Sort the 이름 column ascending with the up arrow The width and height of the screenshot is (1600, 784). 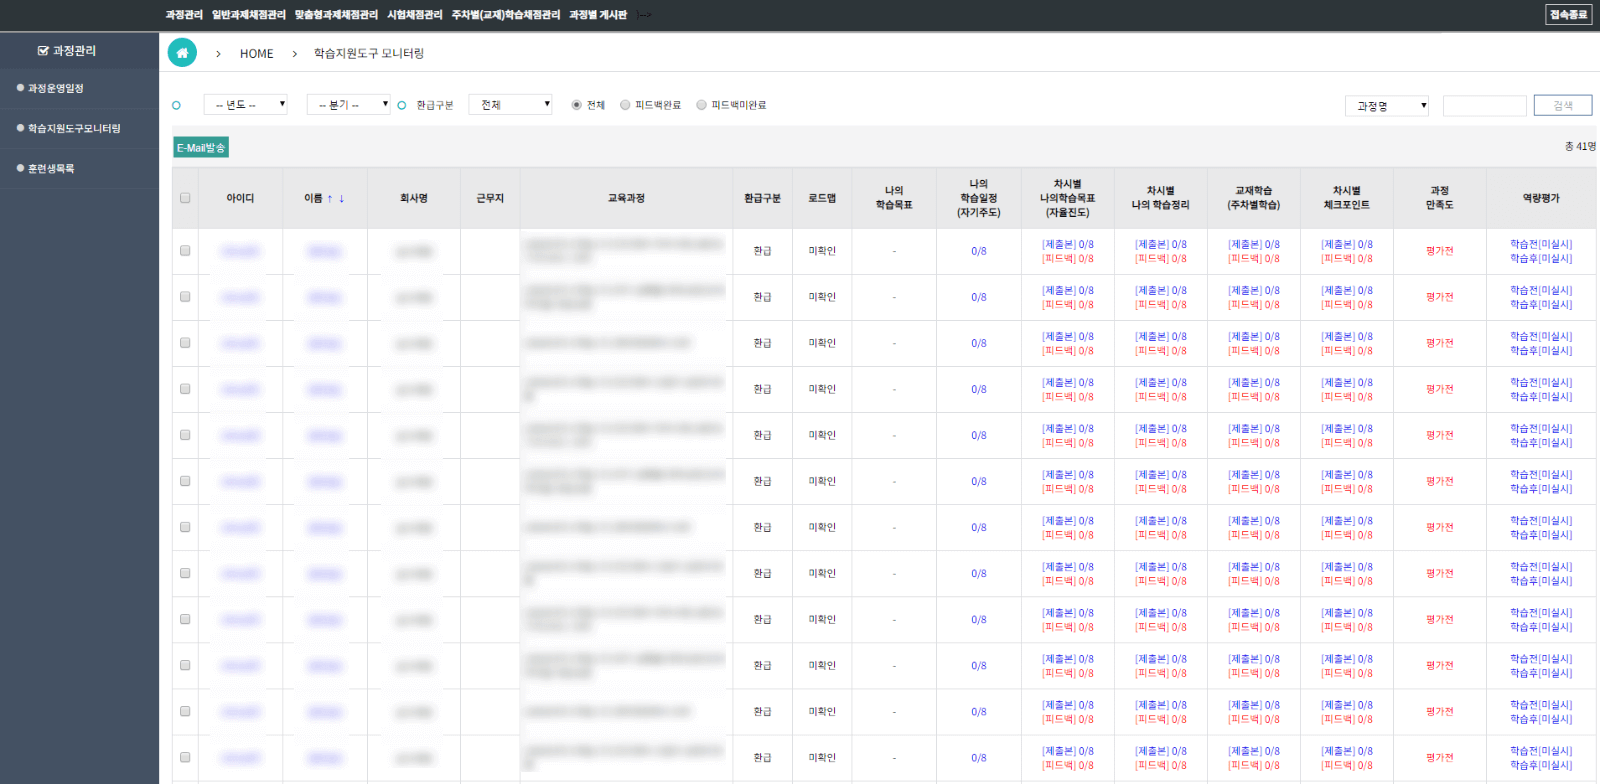330,198
